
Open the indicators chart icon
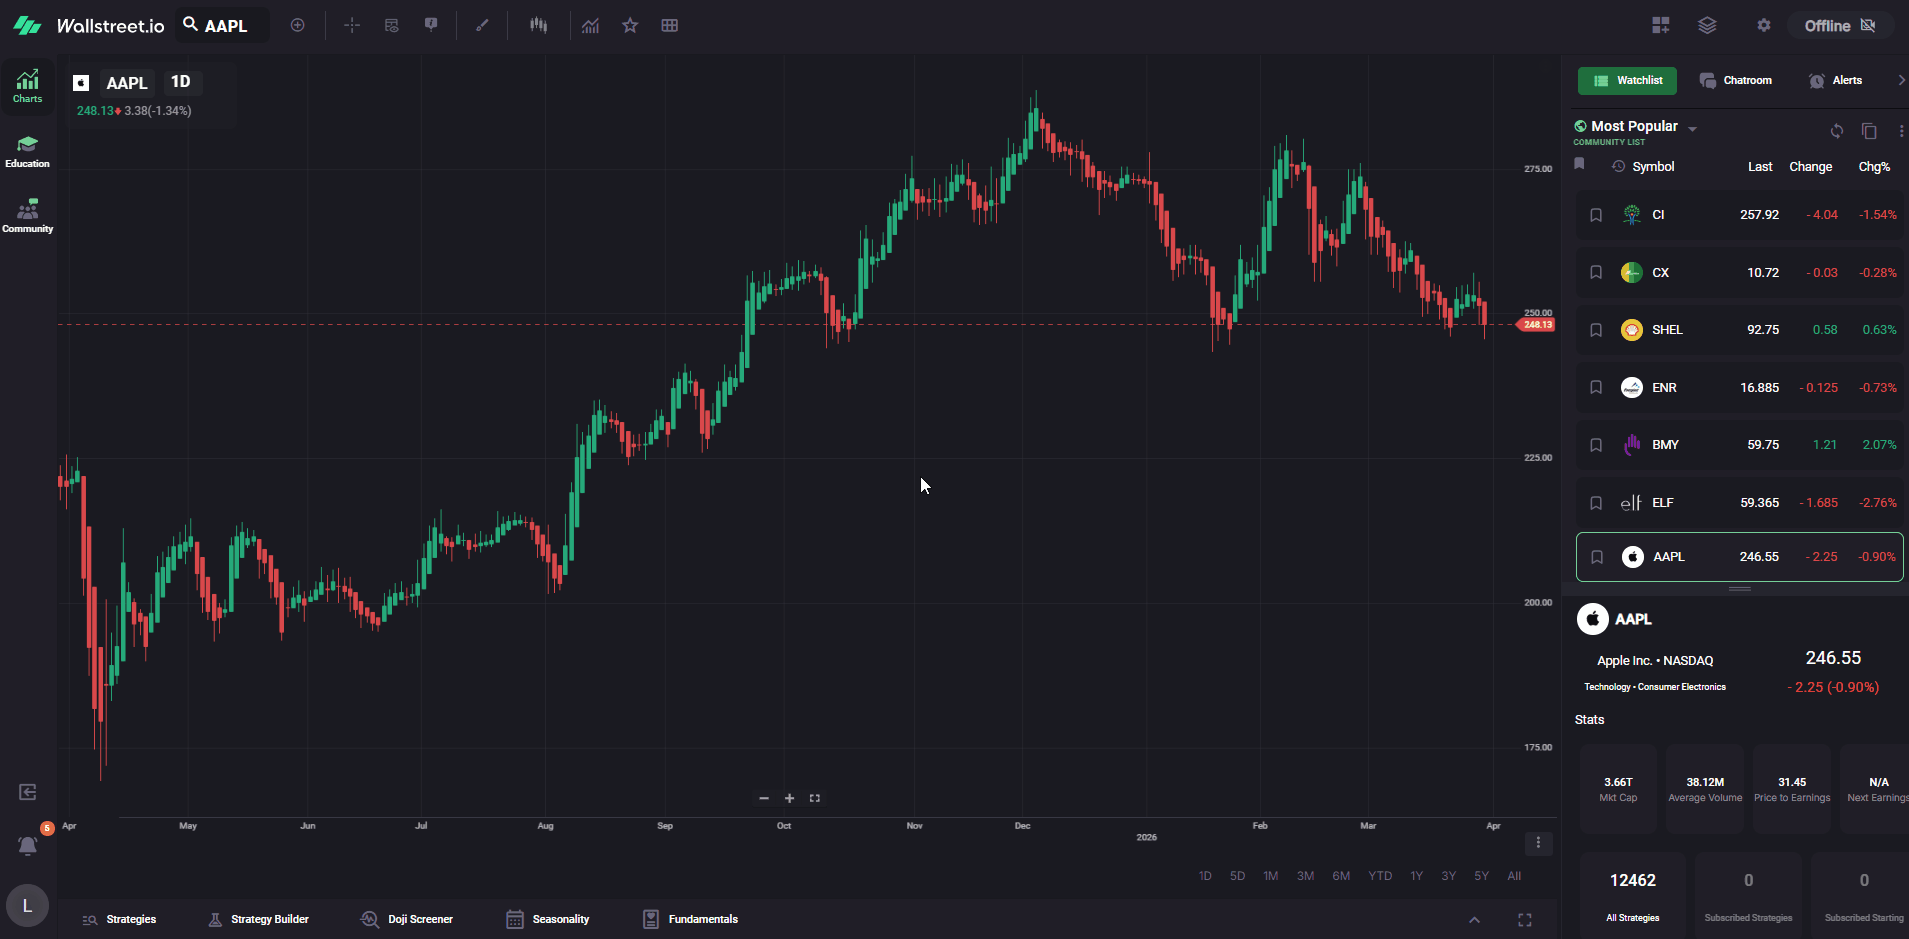click(591, 26)
